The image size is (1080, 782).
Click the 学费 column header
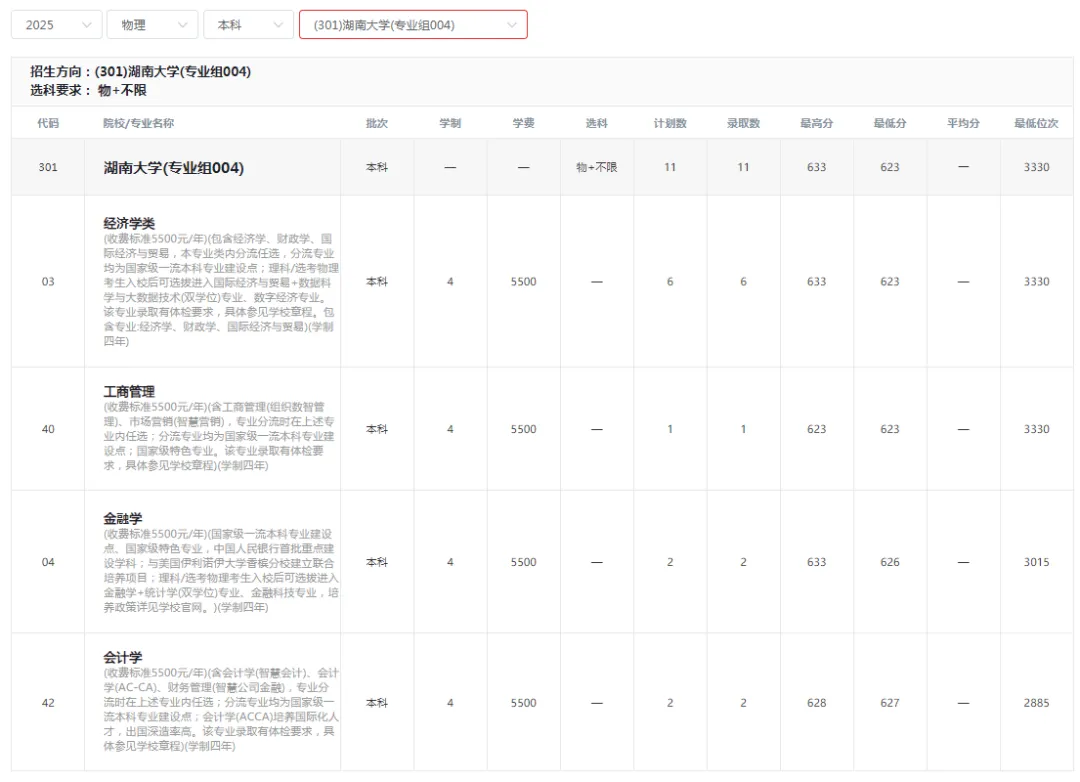point(523,123)
